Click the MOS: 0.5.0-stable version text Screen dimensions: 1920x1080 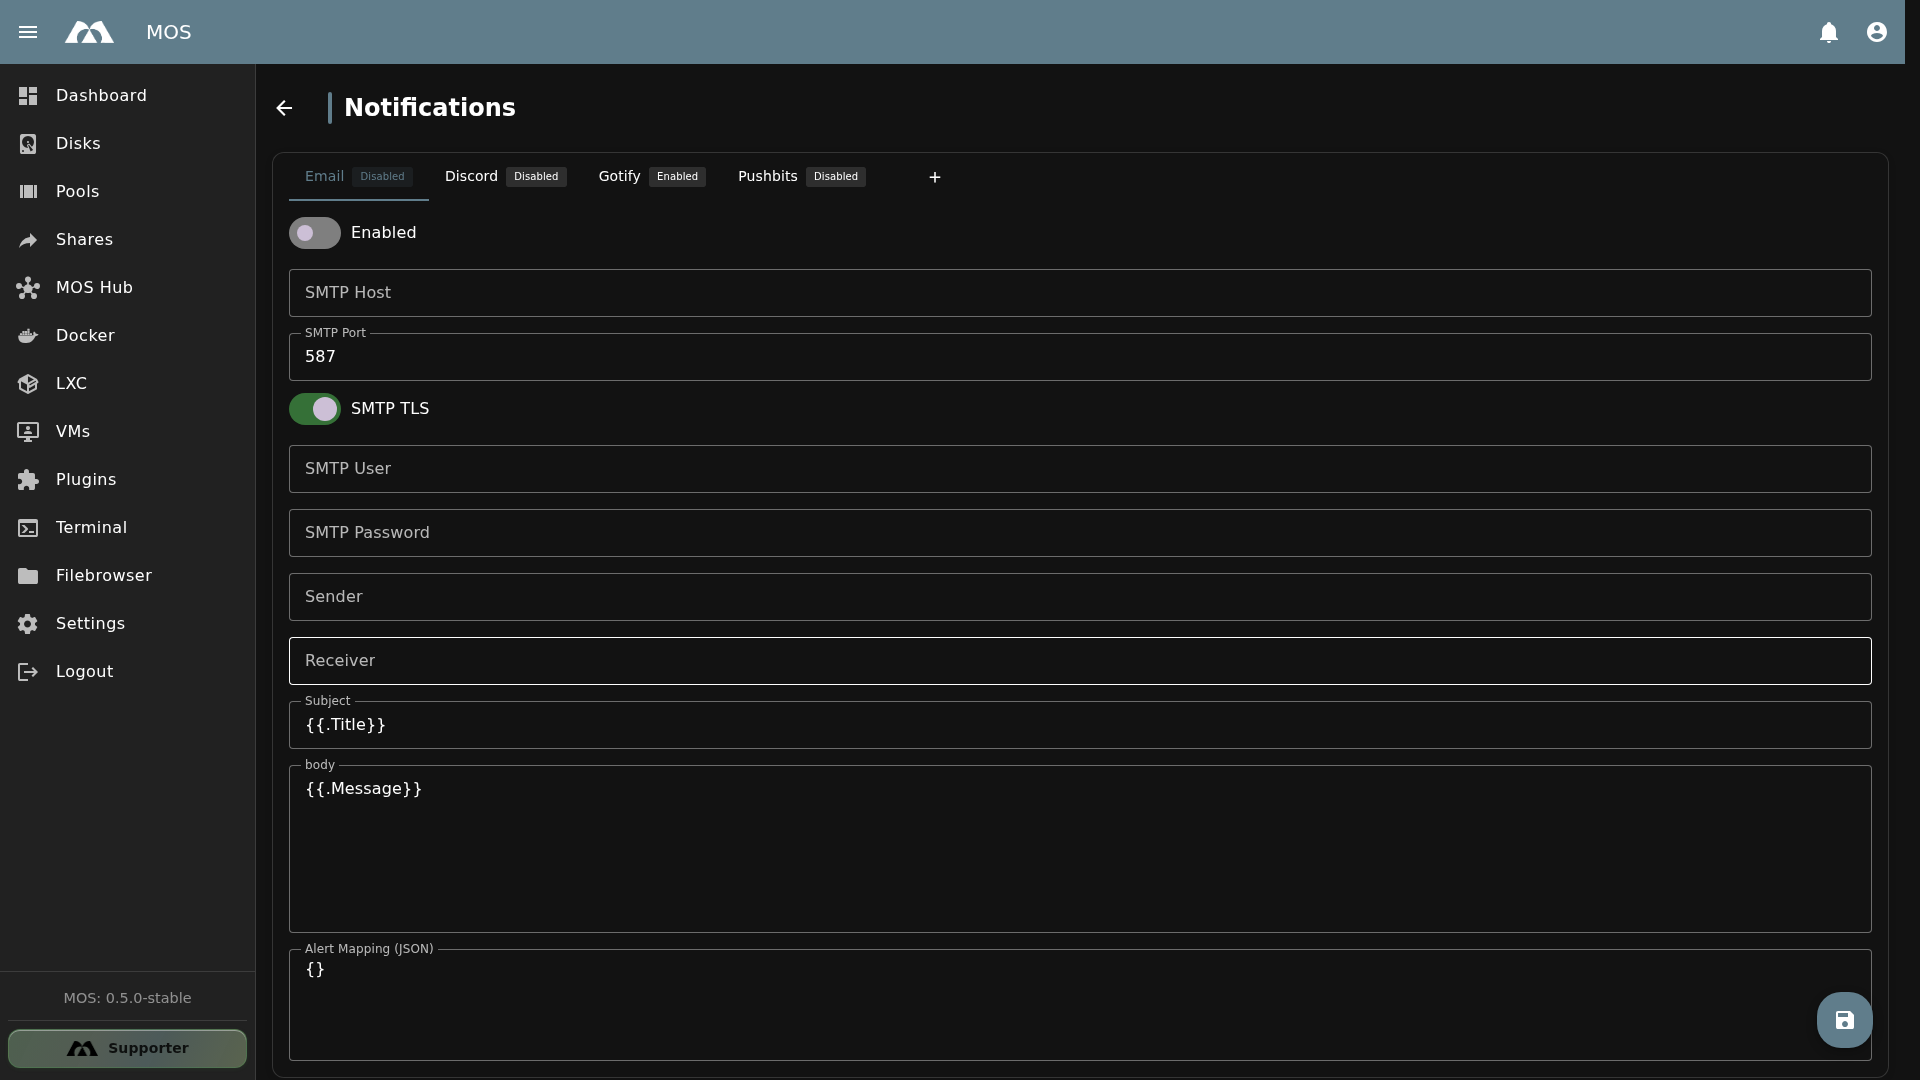point(127,998)
